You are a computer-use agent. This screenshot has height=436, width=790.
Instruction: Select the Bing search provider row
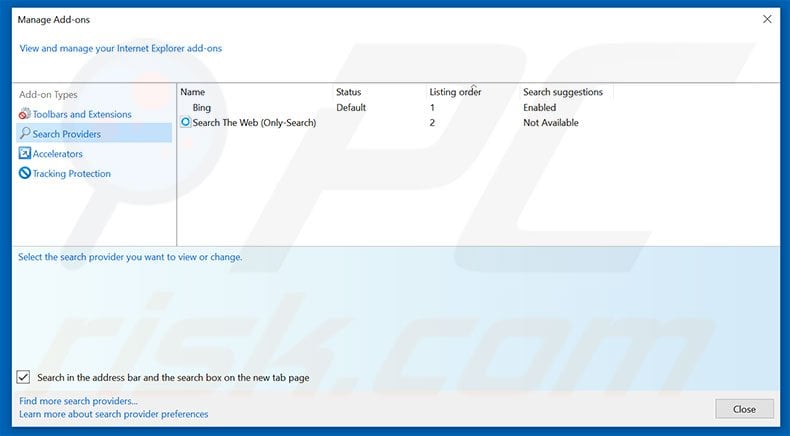coord(202,107)
